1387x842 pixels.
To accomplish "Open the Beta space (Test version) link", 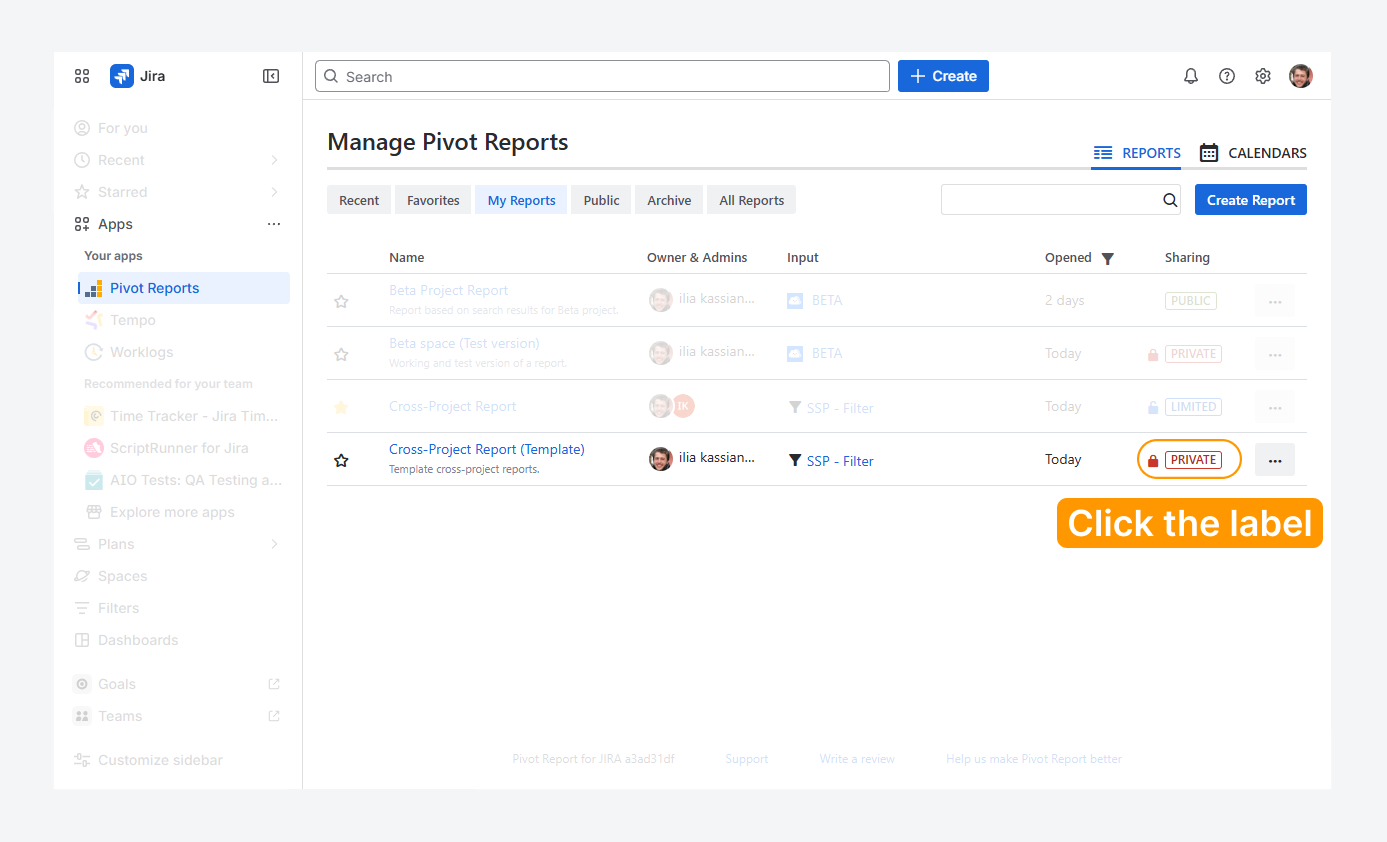I will pos(464,343).
